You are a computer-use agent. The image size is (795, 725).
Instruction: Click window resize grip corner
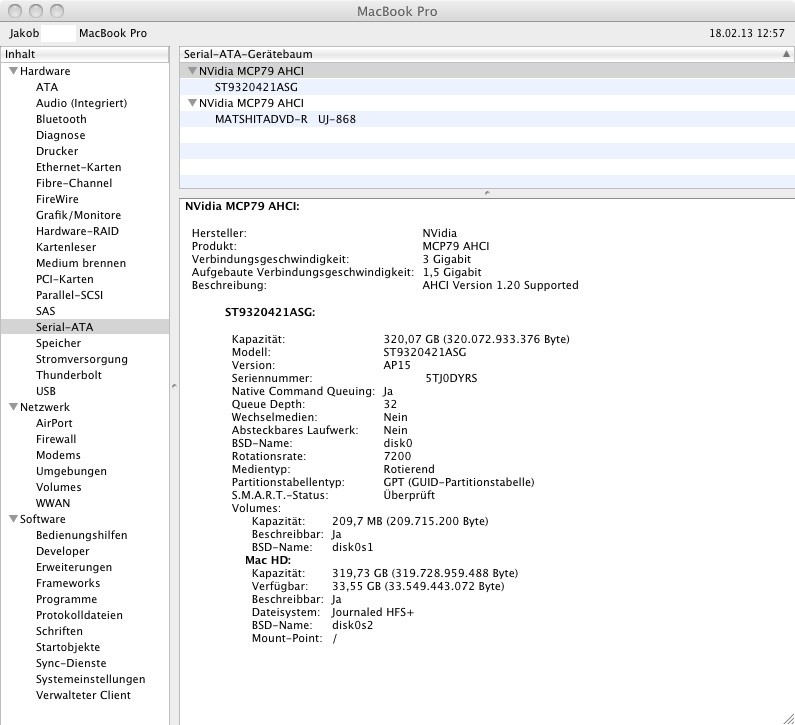point(788,718)
